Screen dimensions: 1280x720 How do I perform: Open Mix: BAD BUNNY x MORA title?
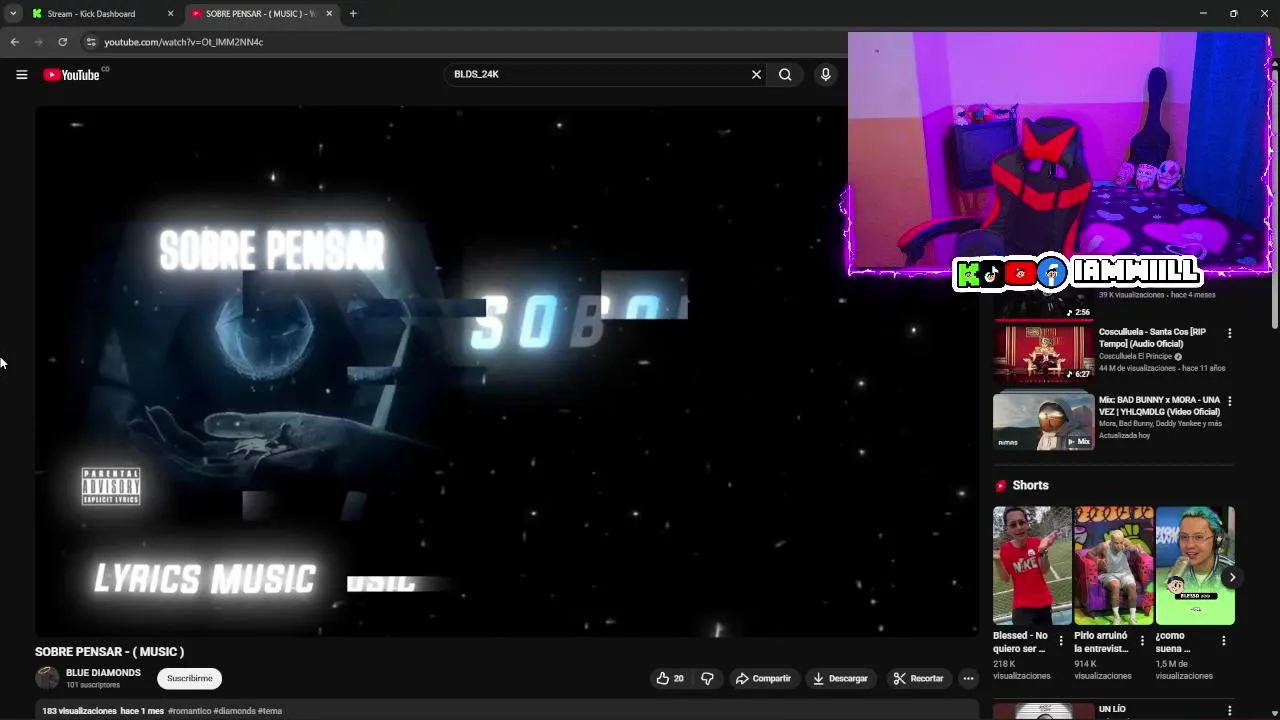1159,406
